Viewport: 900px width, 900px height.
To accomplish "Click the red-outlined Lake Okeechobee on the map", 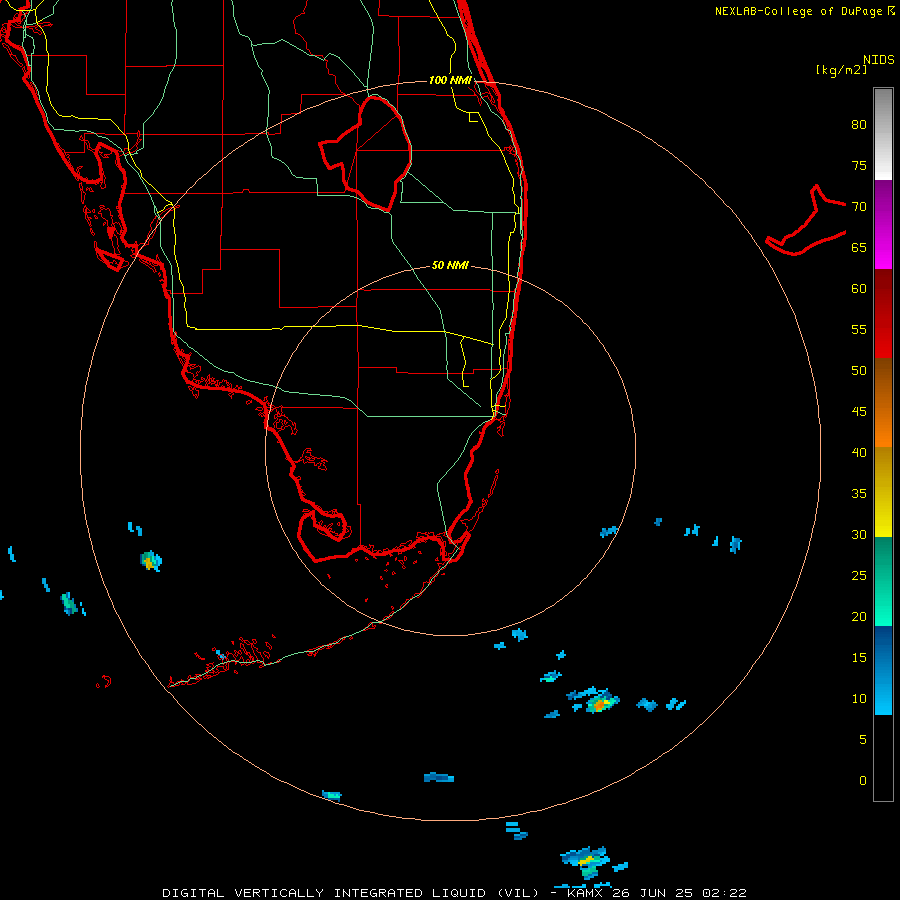I will click(366, 153).
